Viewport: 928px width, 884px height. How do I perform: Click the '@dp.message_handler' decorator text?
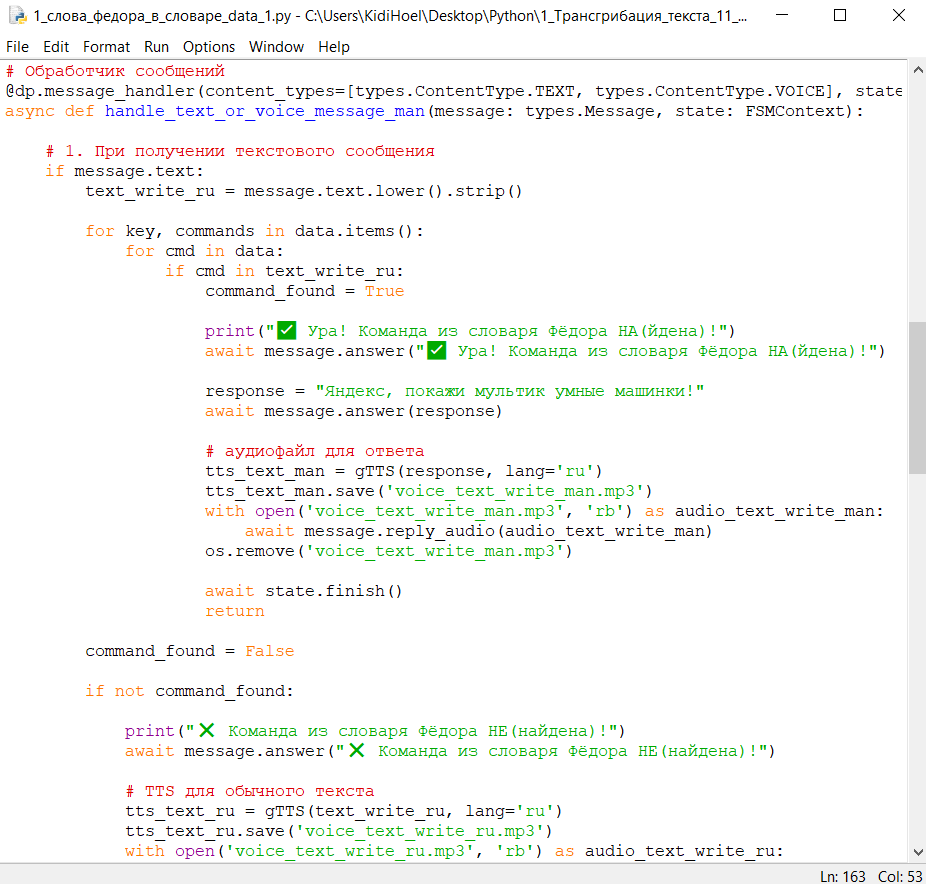100,91
